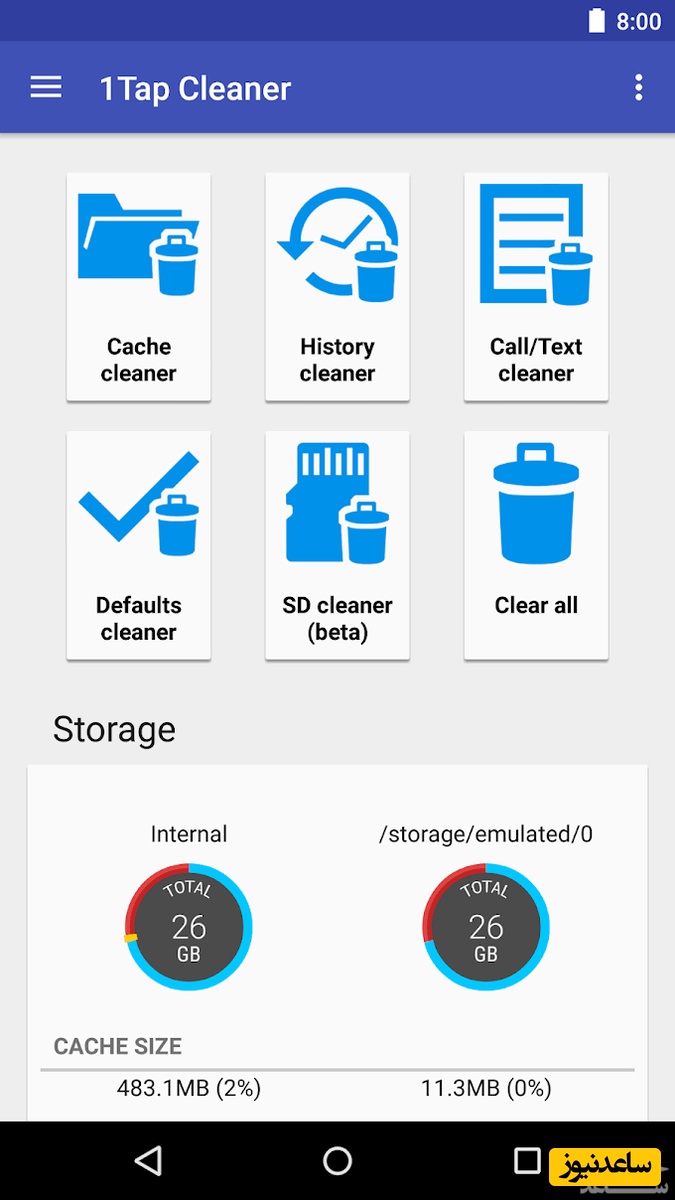
Task: Select the 483.1MB cache size value
Action: point(189,1087)
